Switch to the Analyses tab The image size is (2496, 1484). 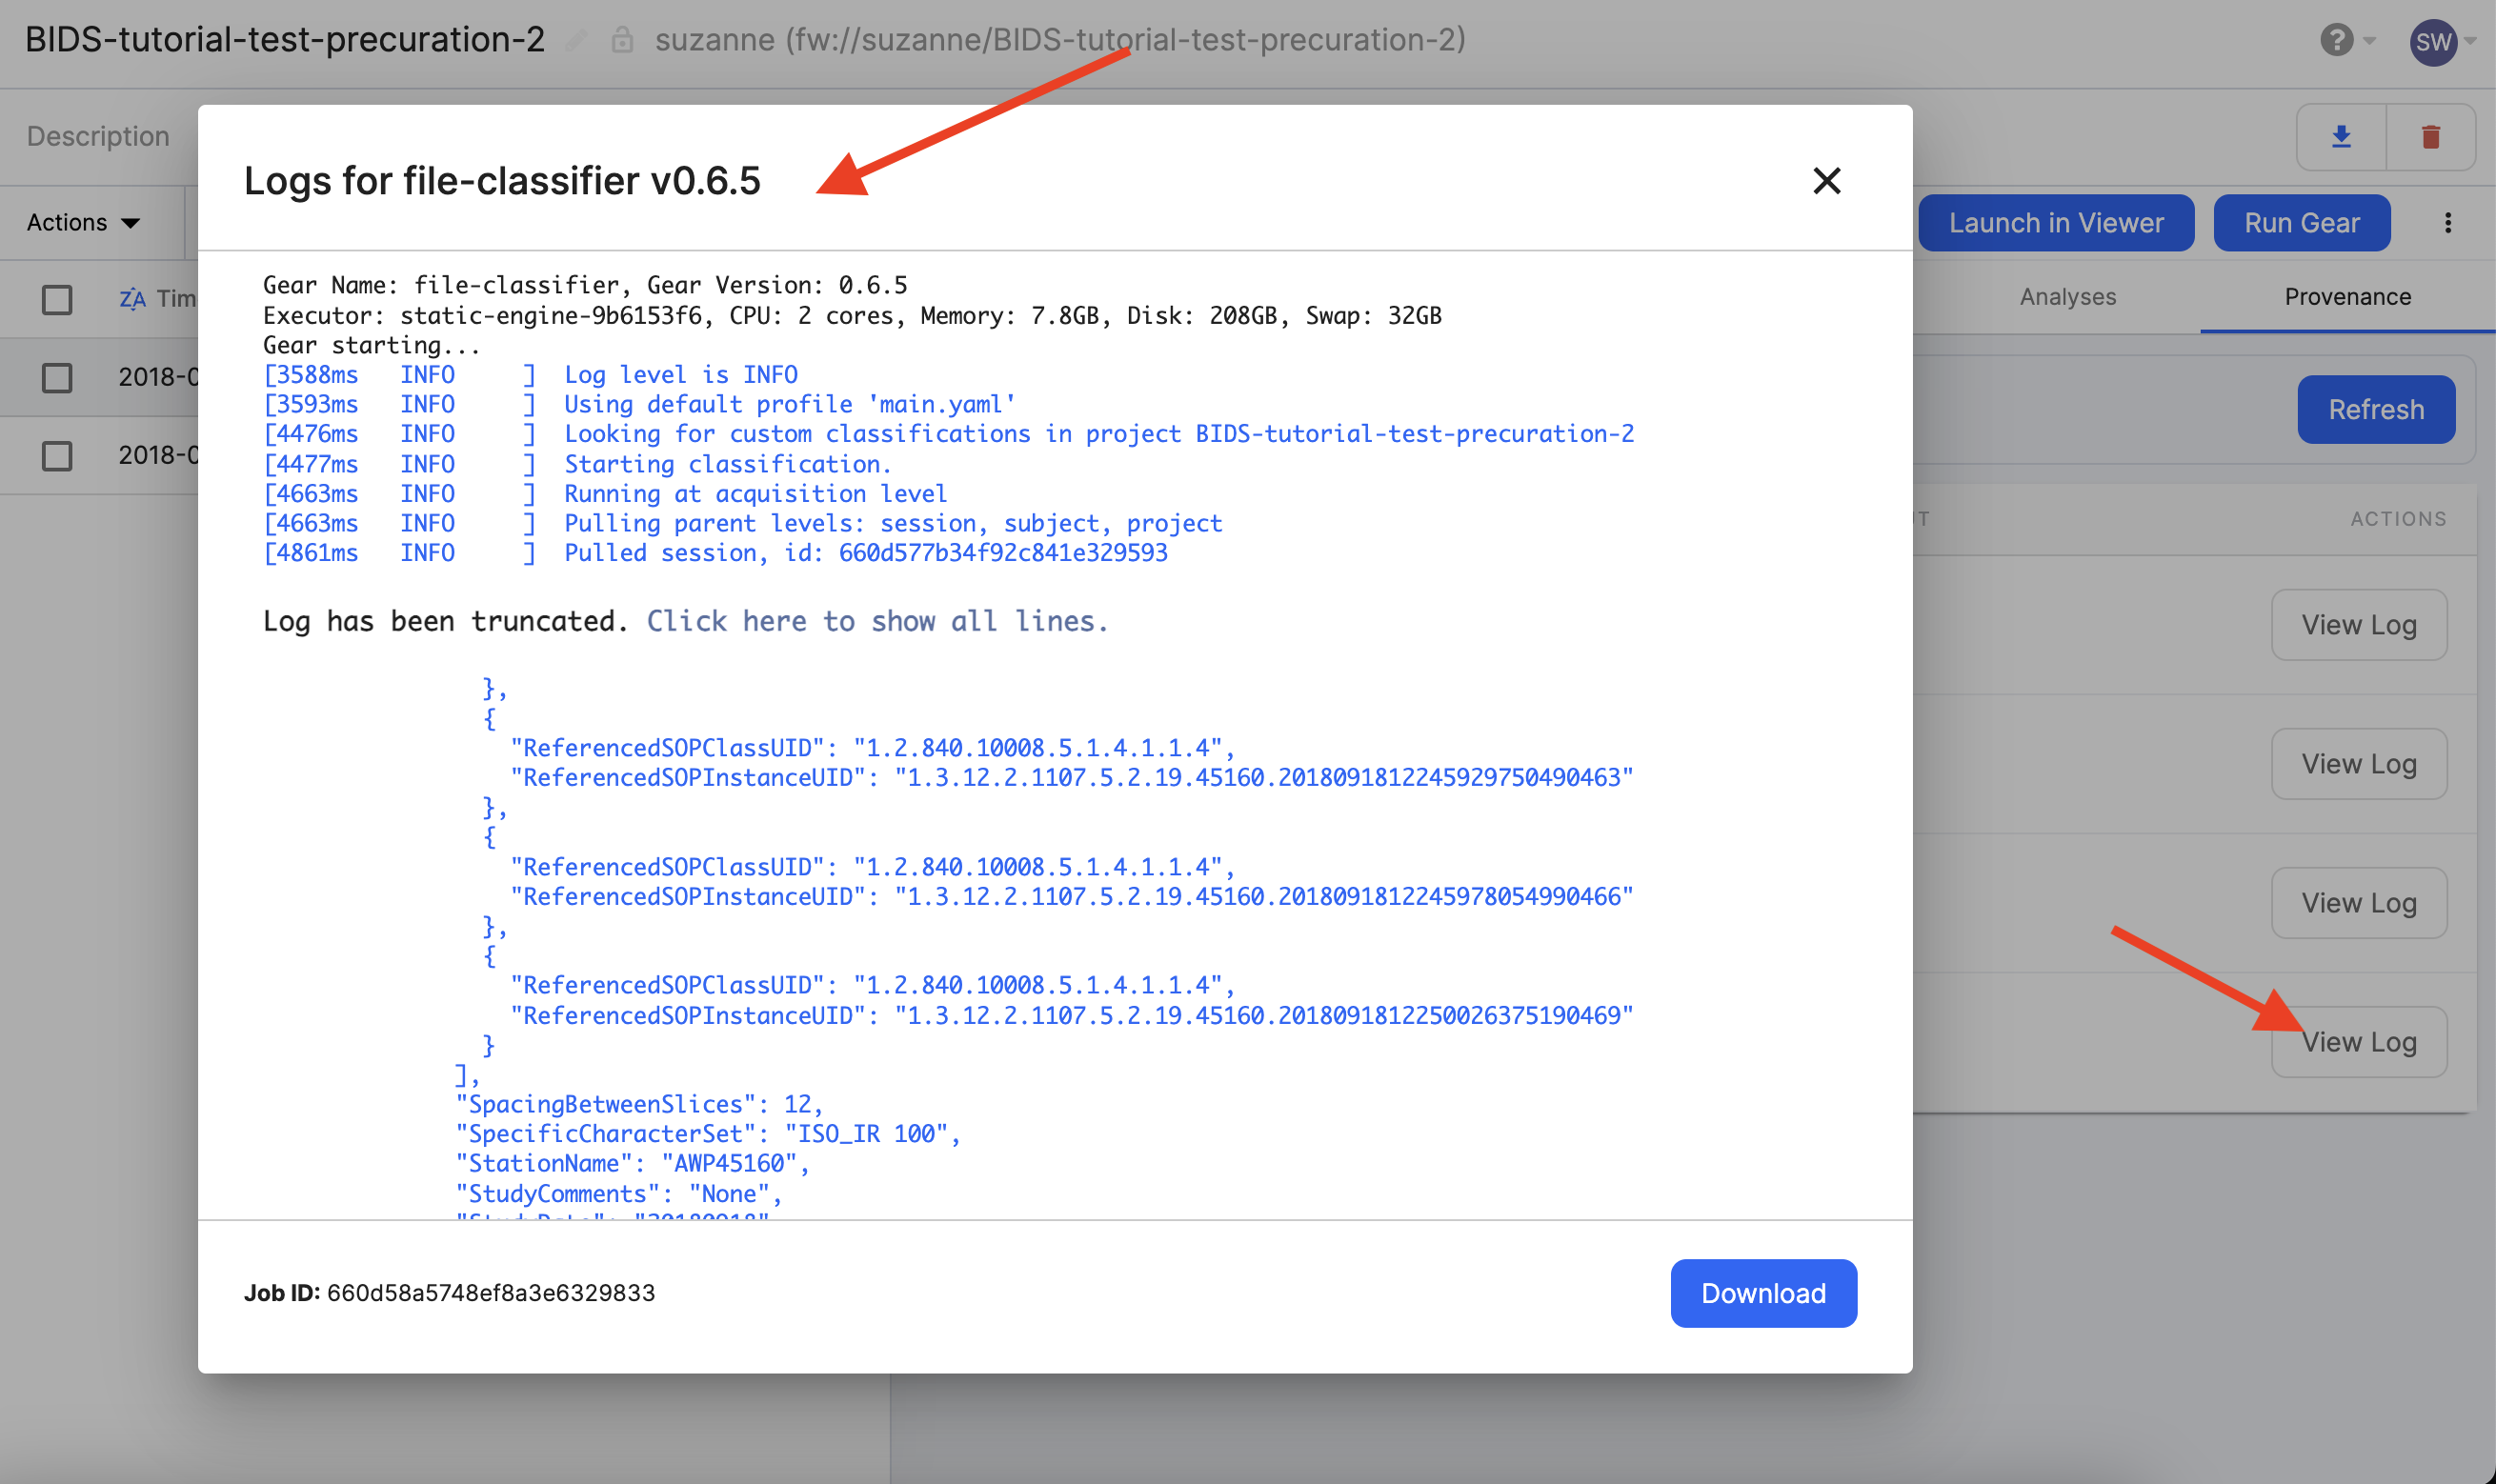(x=2067, y=297)
